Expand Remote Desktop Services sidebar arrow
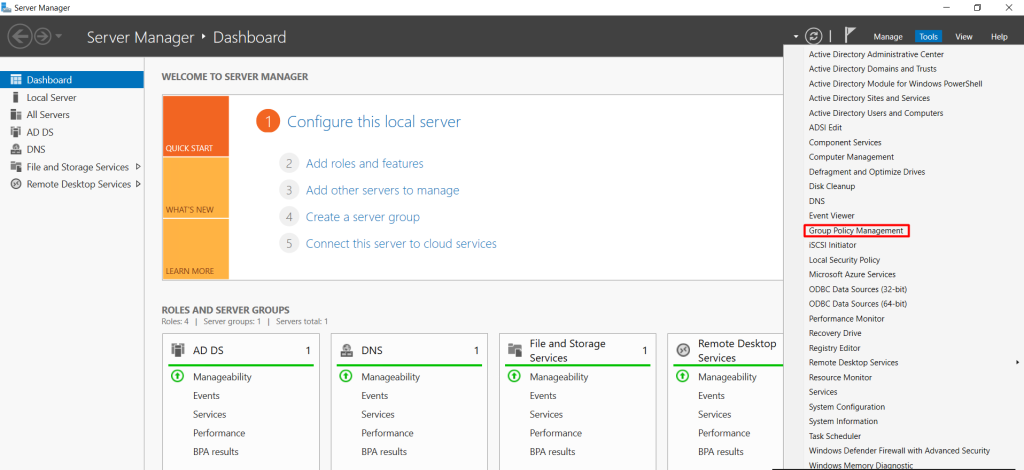 (138, 184)
